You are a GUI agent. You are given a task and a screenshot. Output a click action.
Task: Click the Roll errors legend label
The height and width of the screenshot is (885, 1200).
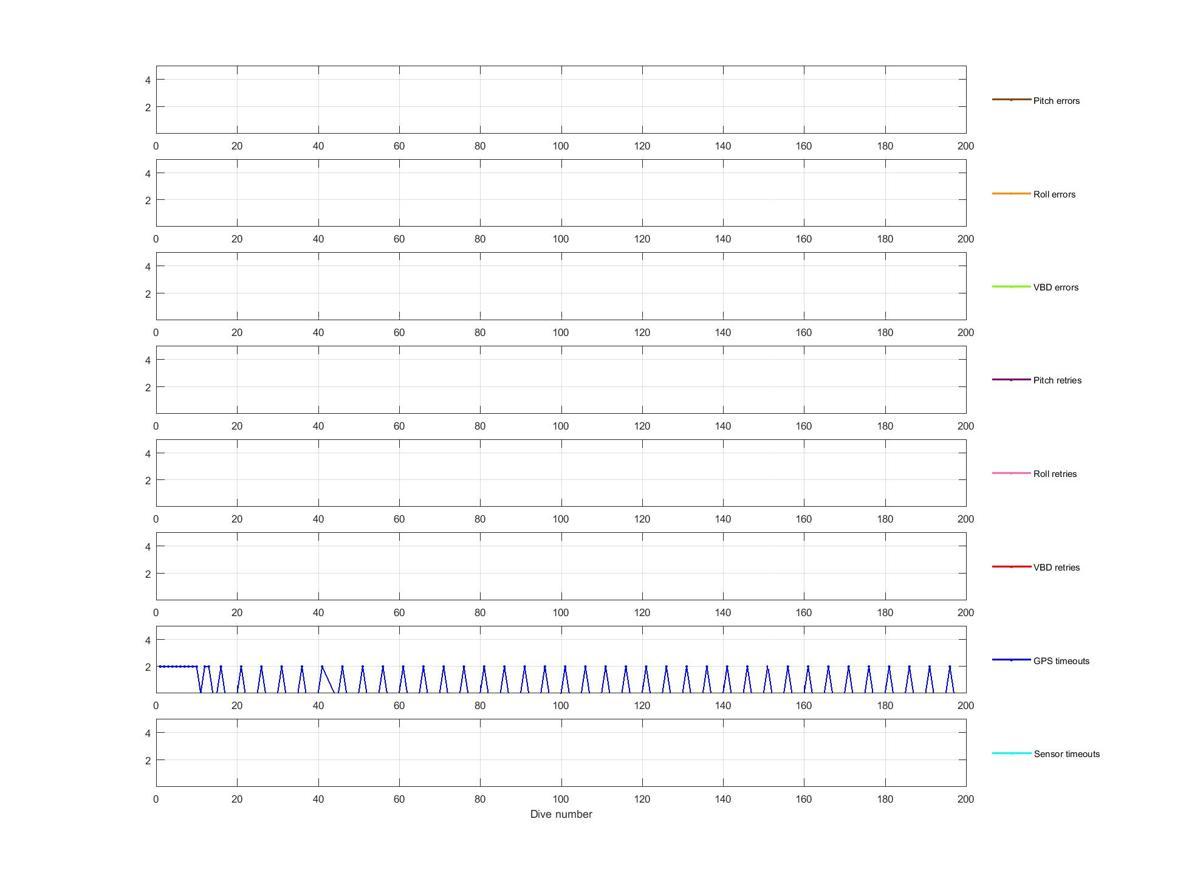click(1054, 194)
